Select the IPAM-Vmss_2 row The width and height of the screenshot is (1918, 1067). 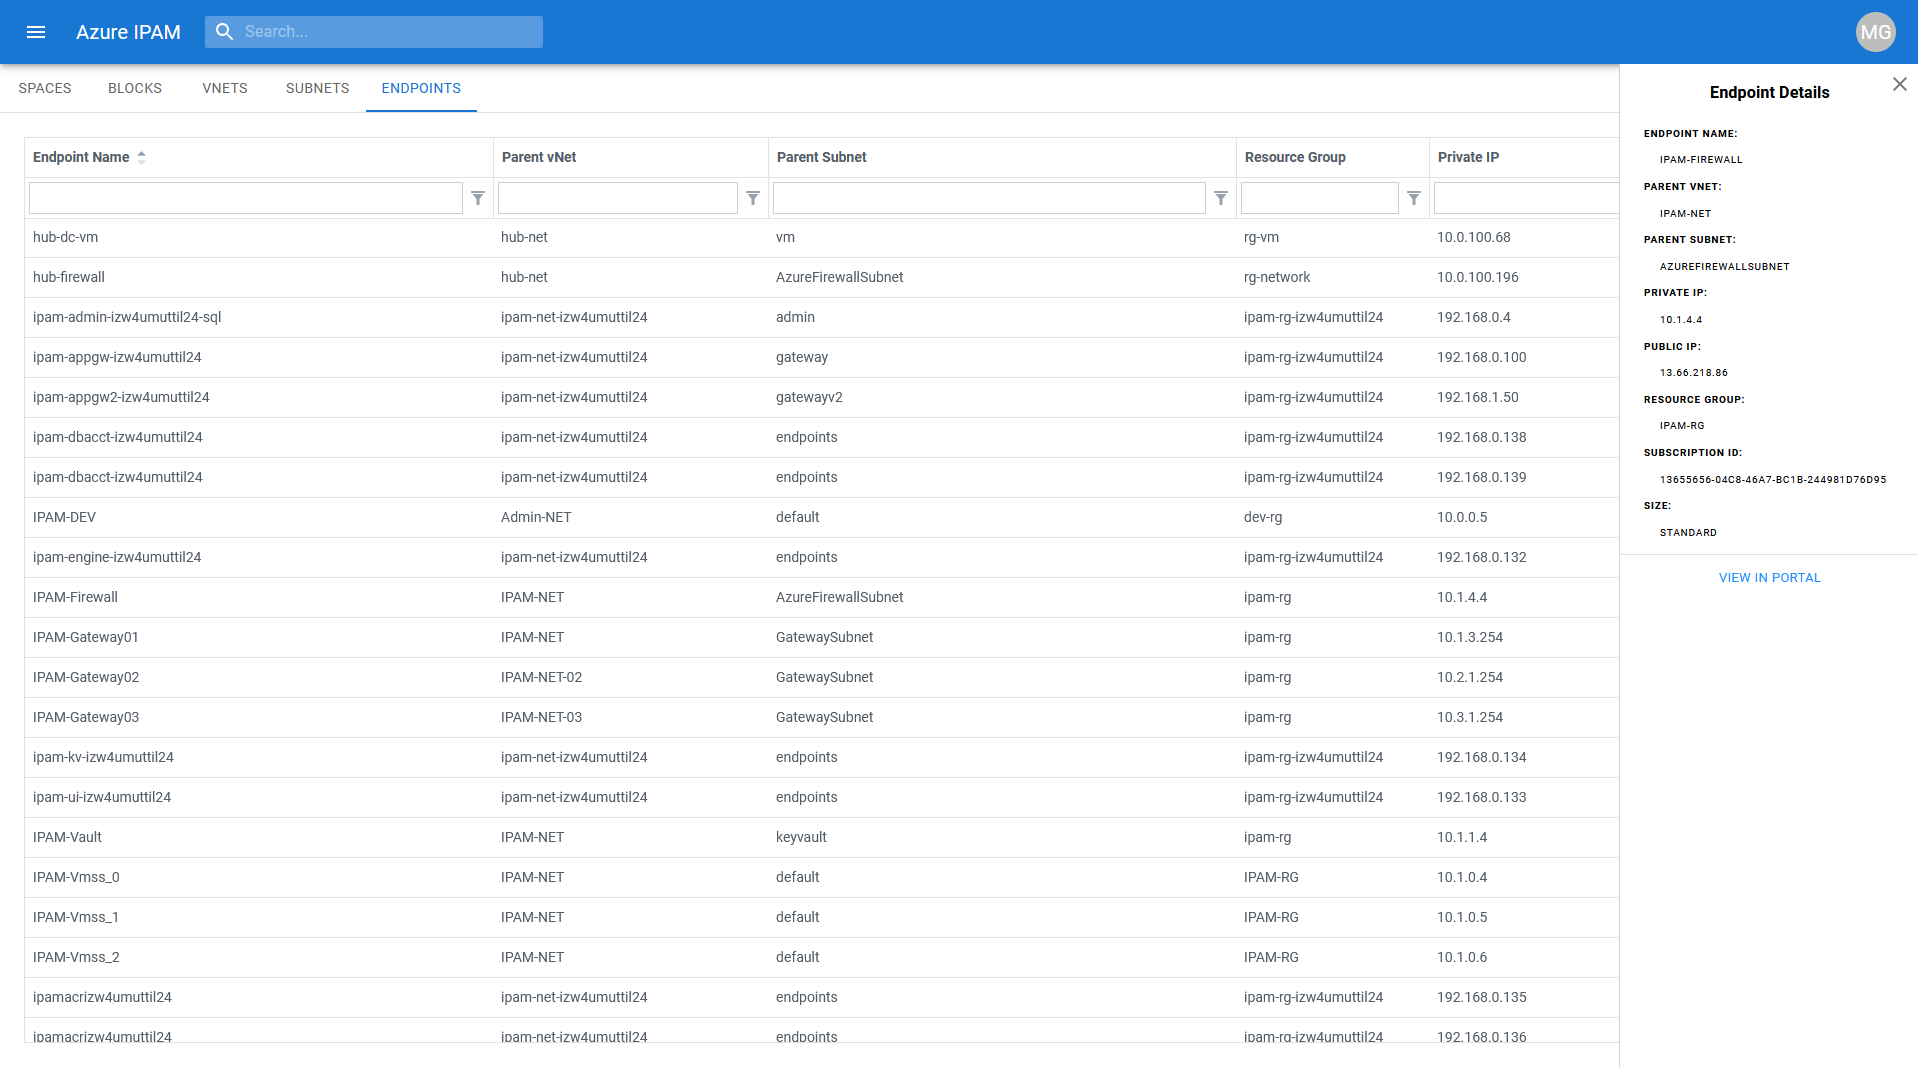click(821, 957)
